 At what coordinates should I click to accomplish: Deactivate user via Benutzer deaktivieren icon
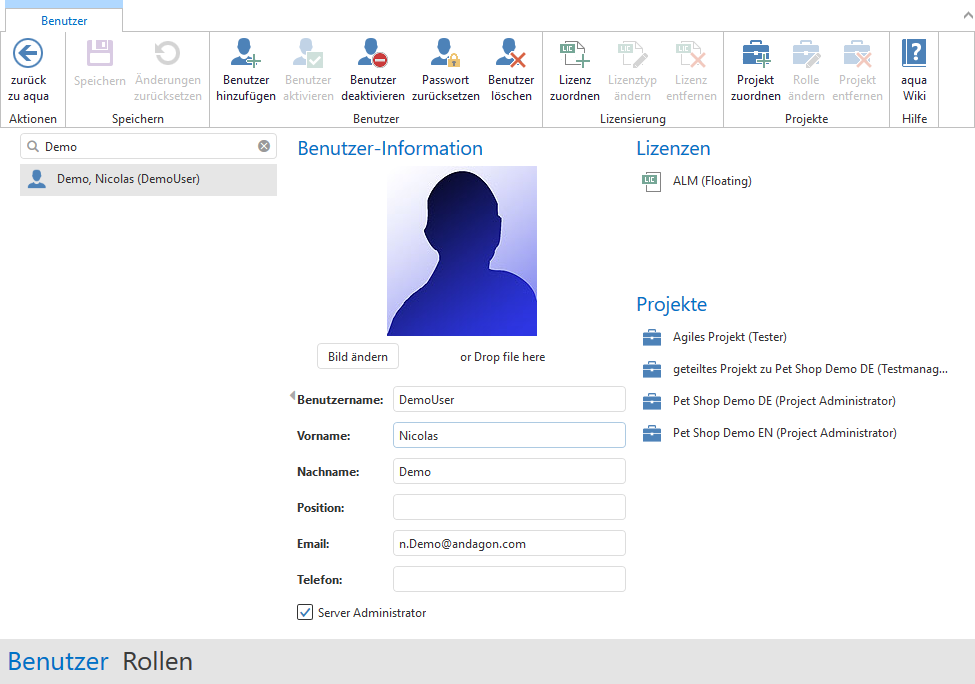[372, 53]
